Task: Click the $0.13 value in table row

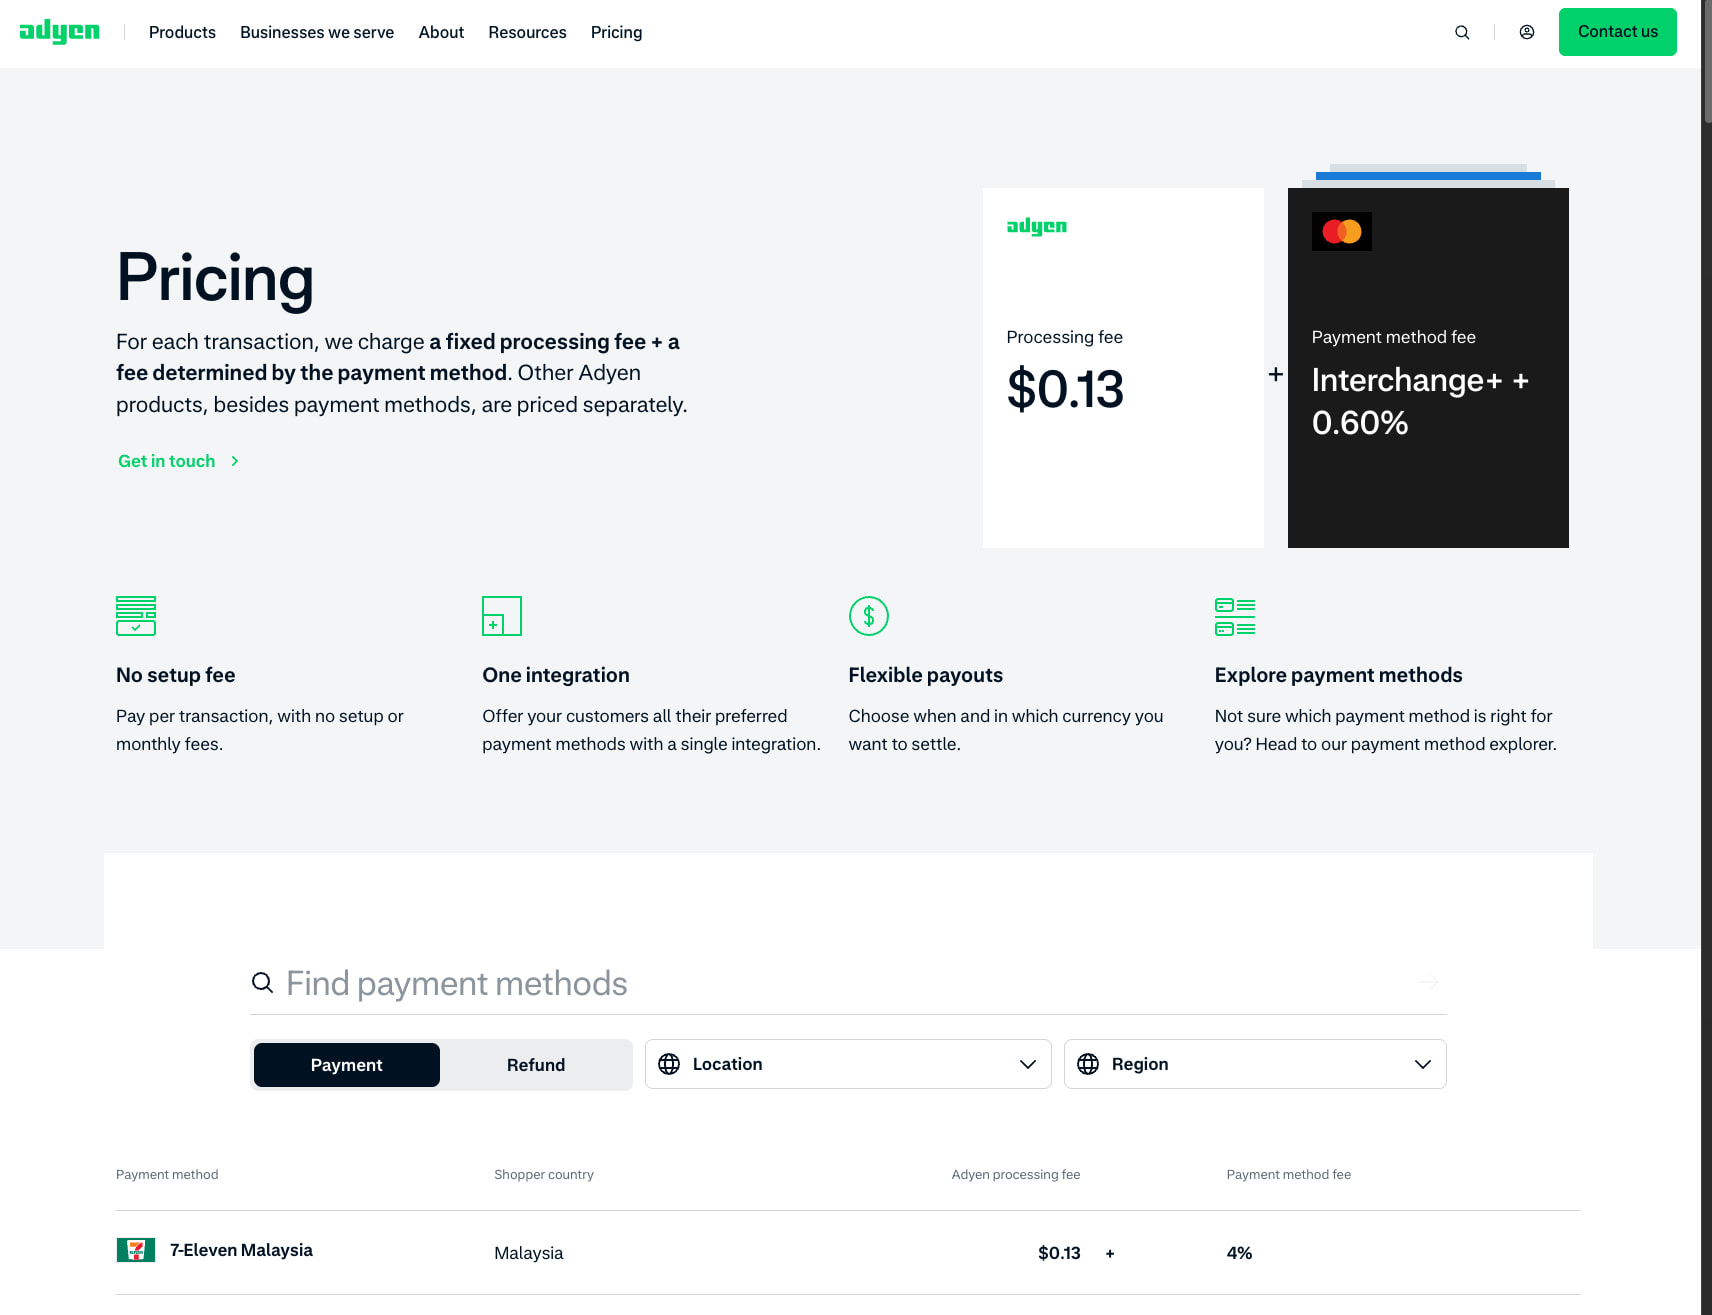Action: coord(1059,1253)
